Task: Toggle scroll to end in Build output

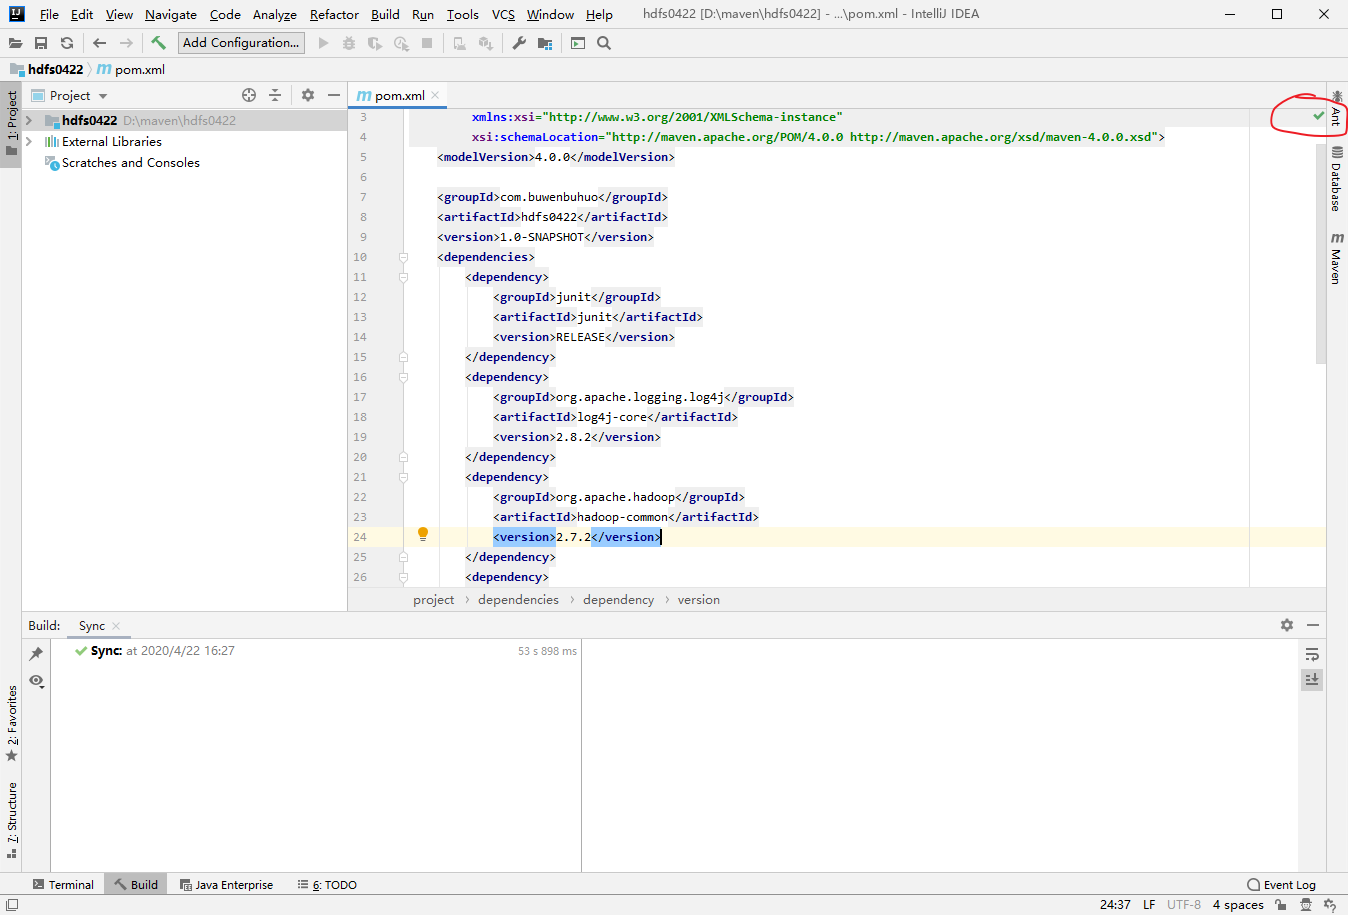Action: [1312, 679]
